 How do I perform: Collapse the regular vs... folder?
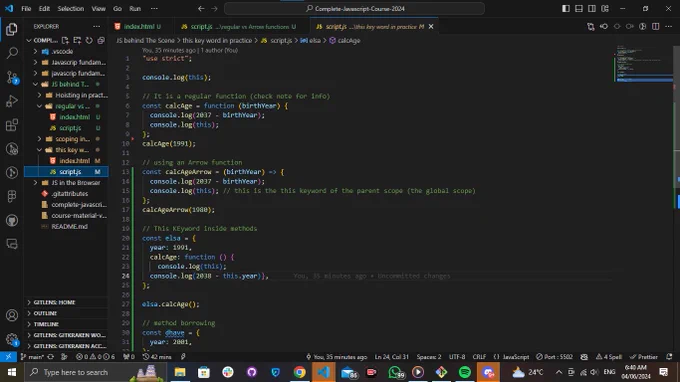(66, 106)
